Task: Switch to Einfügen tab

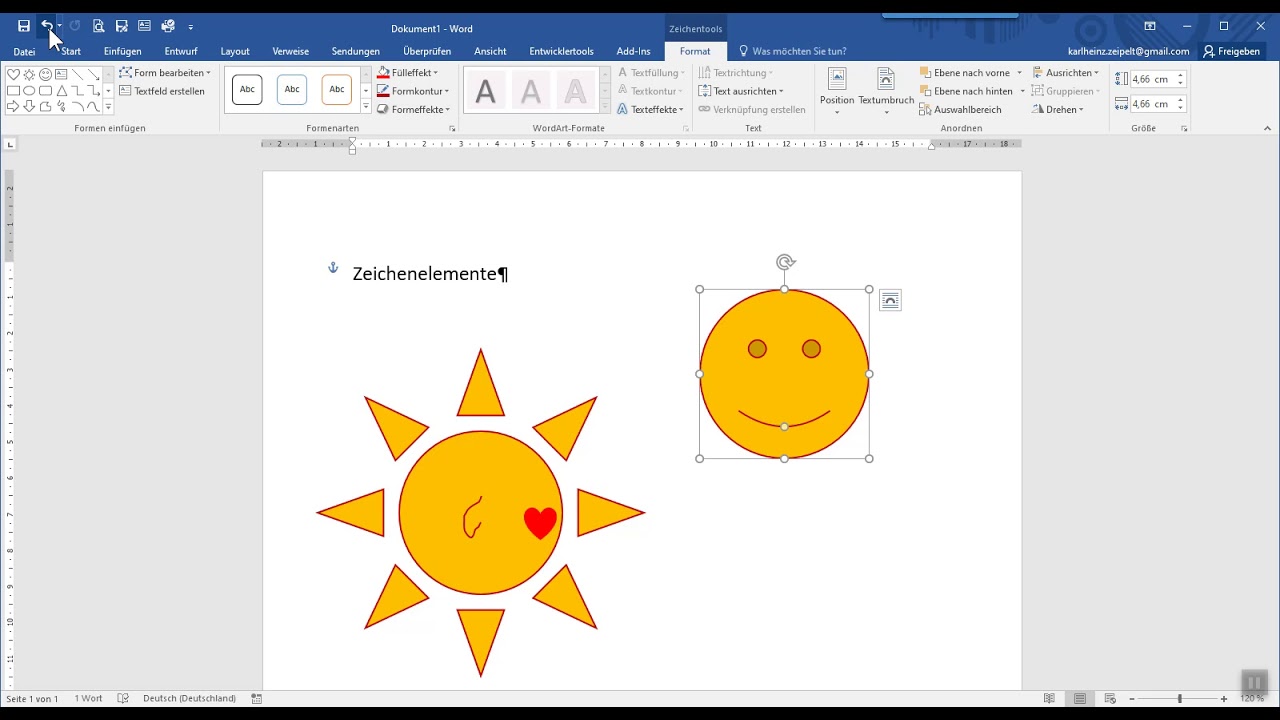Action: (122, 51)
